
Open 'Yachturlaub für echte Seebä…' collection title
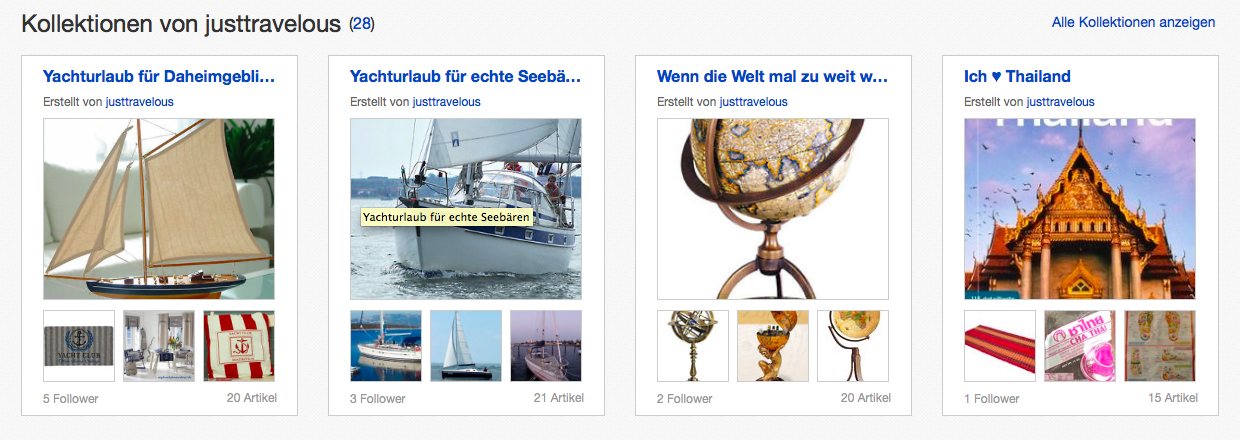[466, 76]
